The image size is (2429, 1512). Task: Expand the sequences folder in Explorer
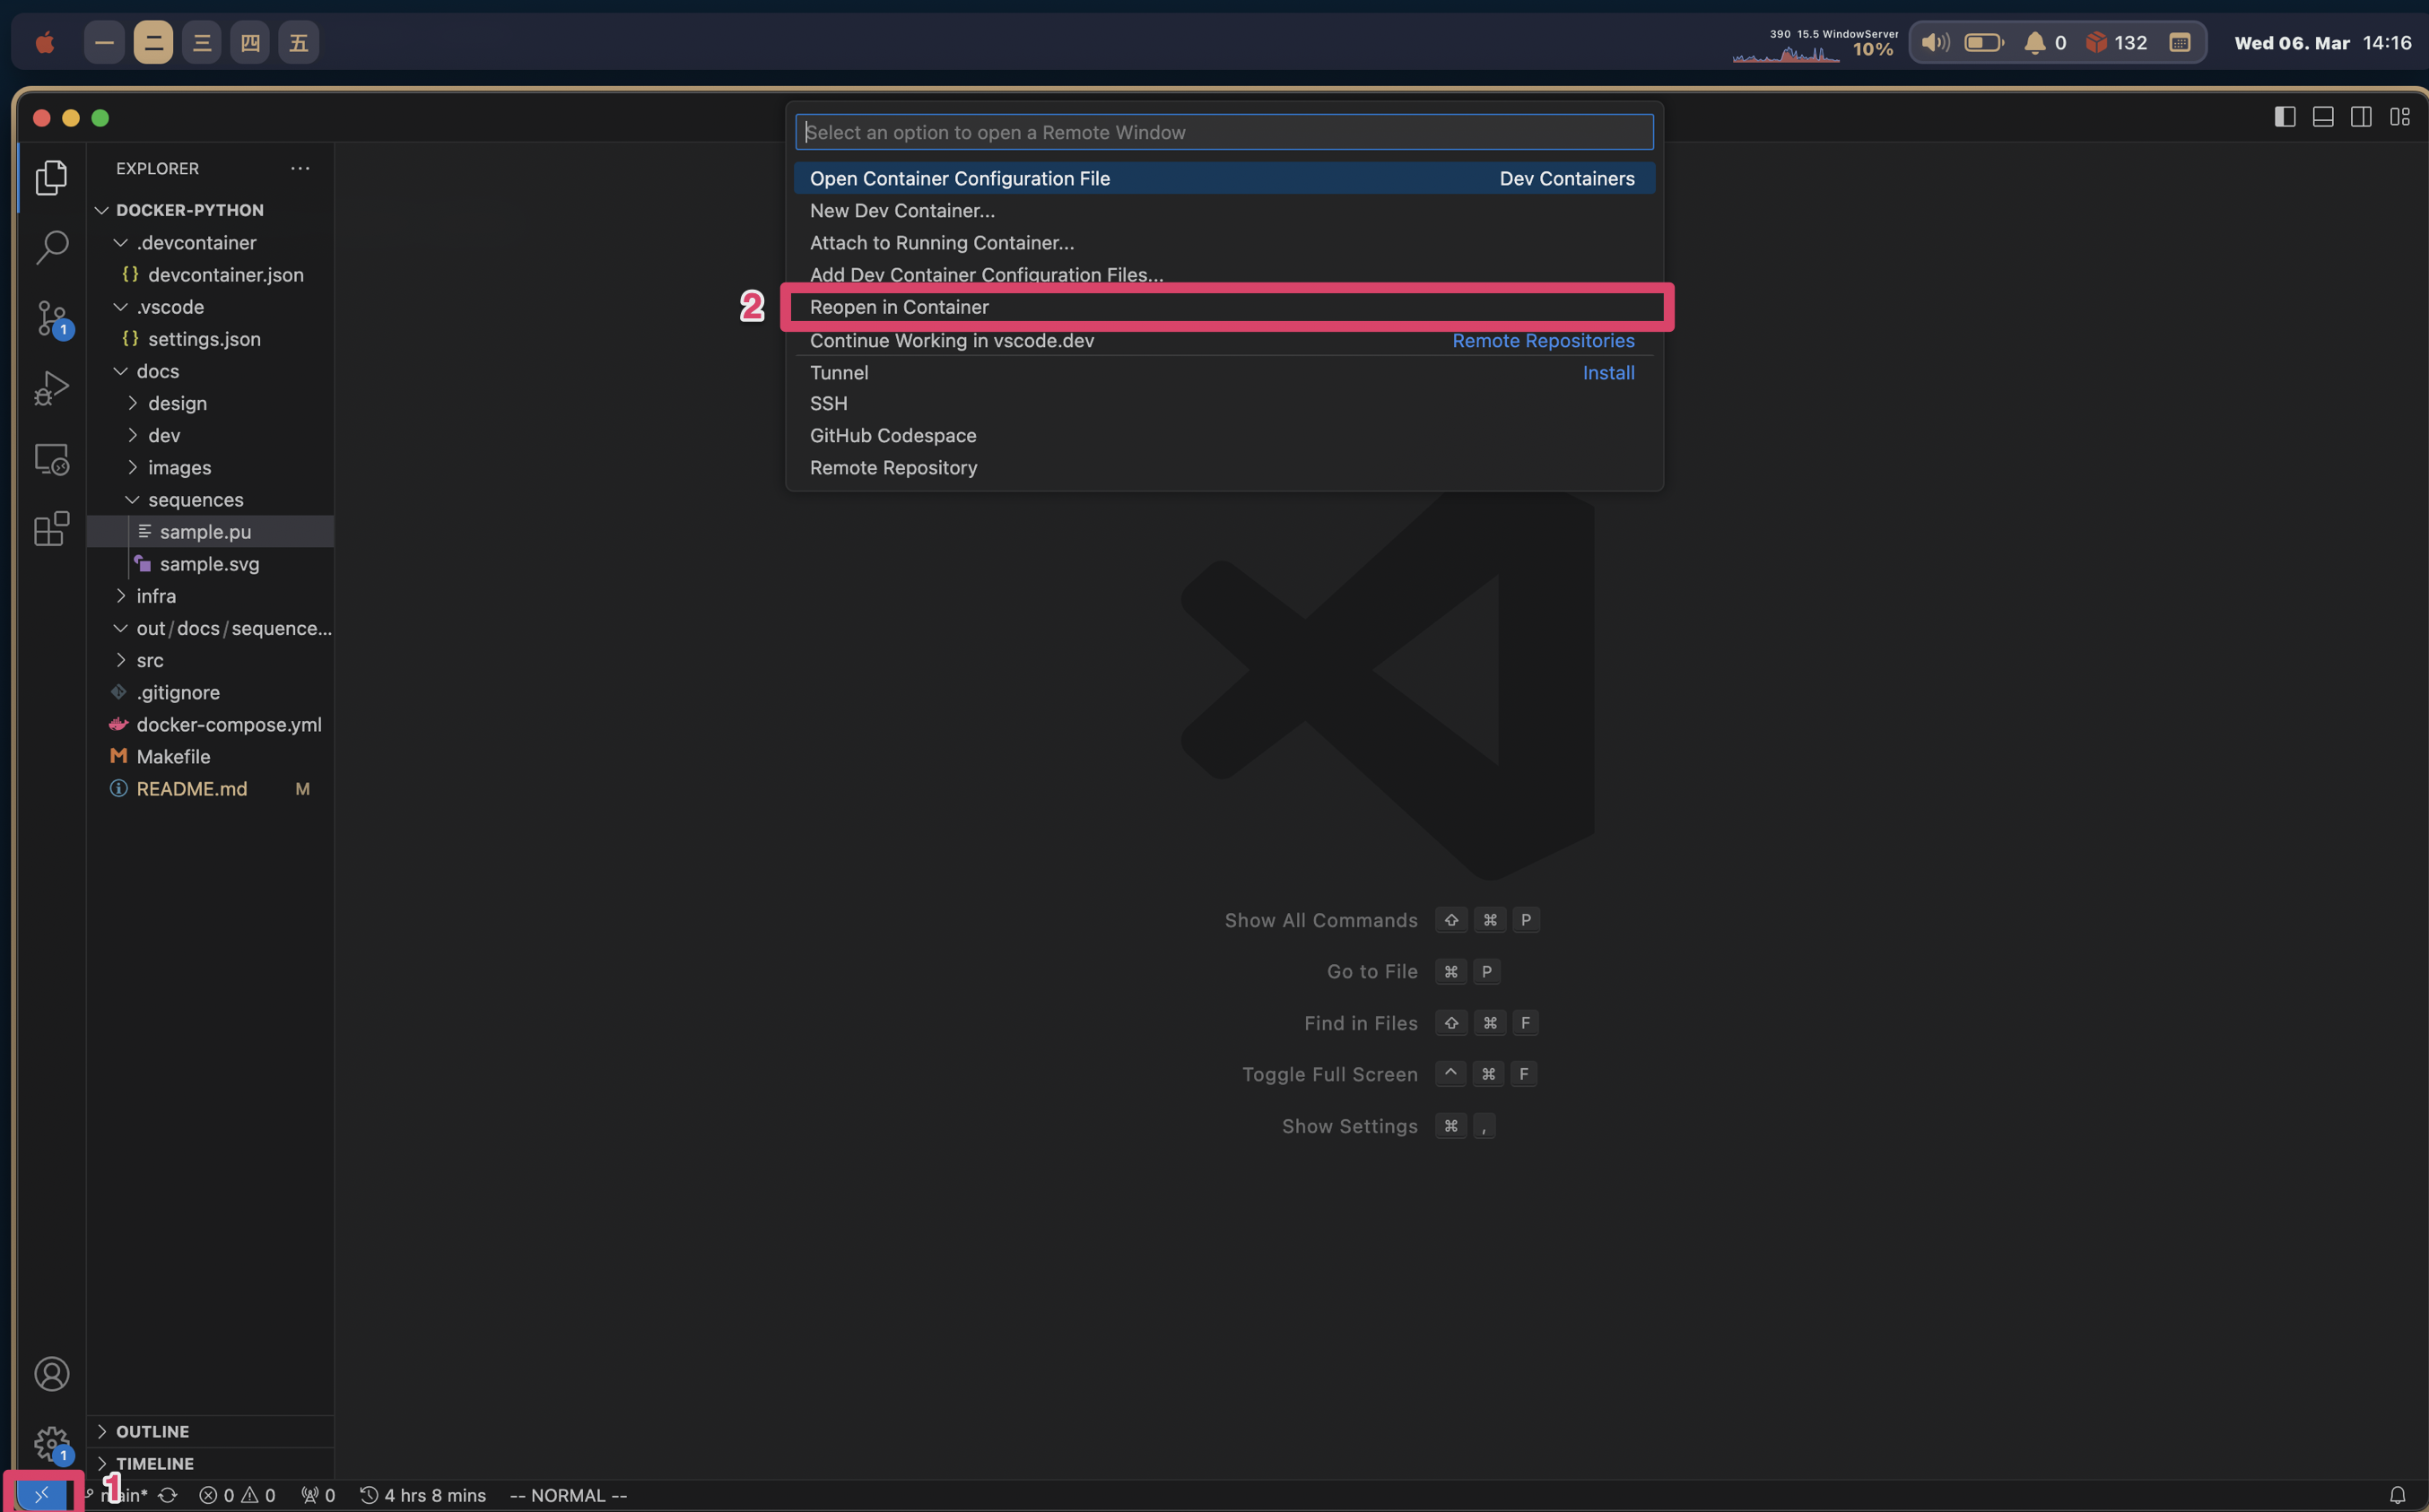point(196,500)
